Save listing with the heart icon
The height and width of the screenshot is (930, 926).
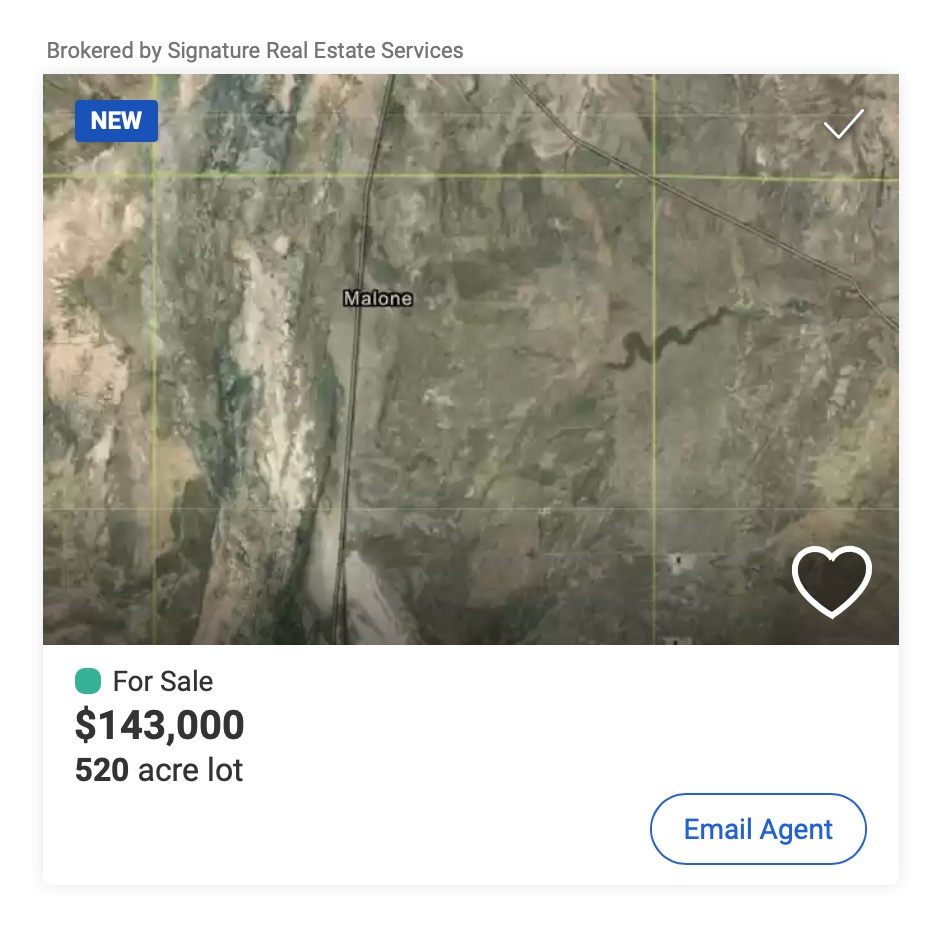[831, 582]
